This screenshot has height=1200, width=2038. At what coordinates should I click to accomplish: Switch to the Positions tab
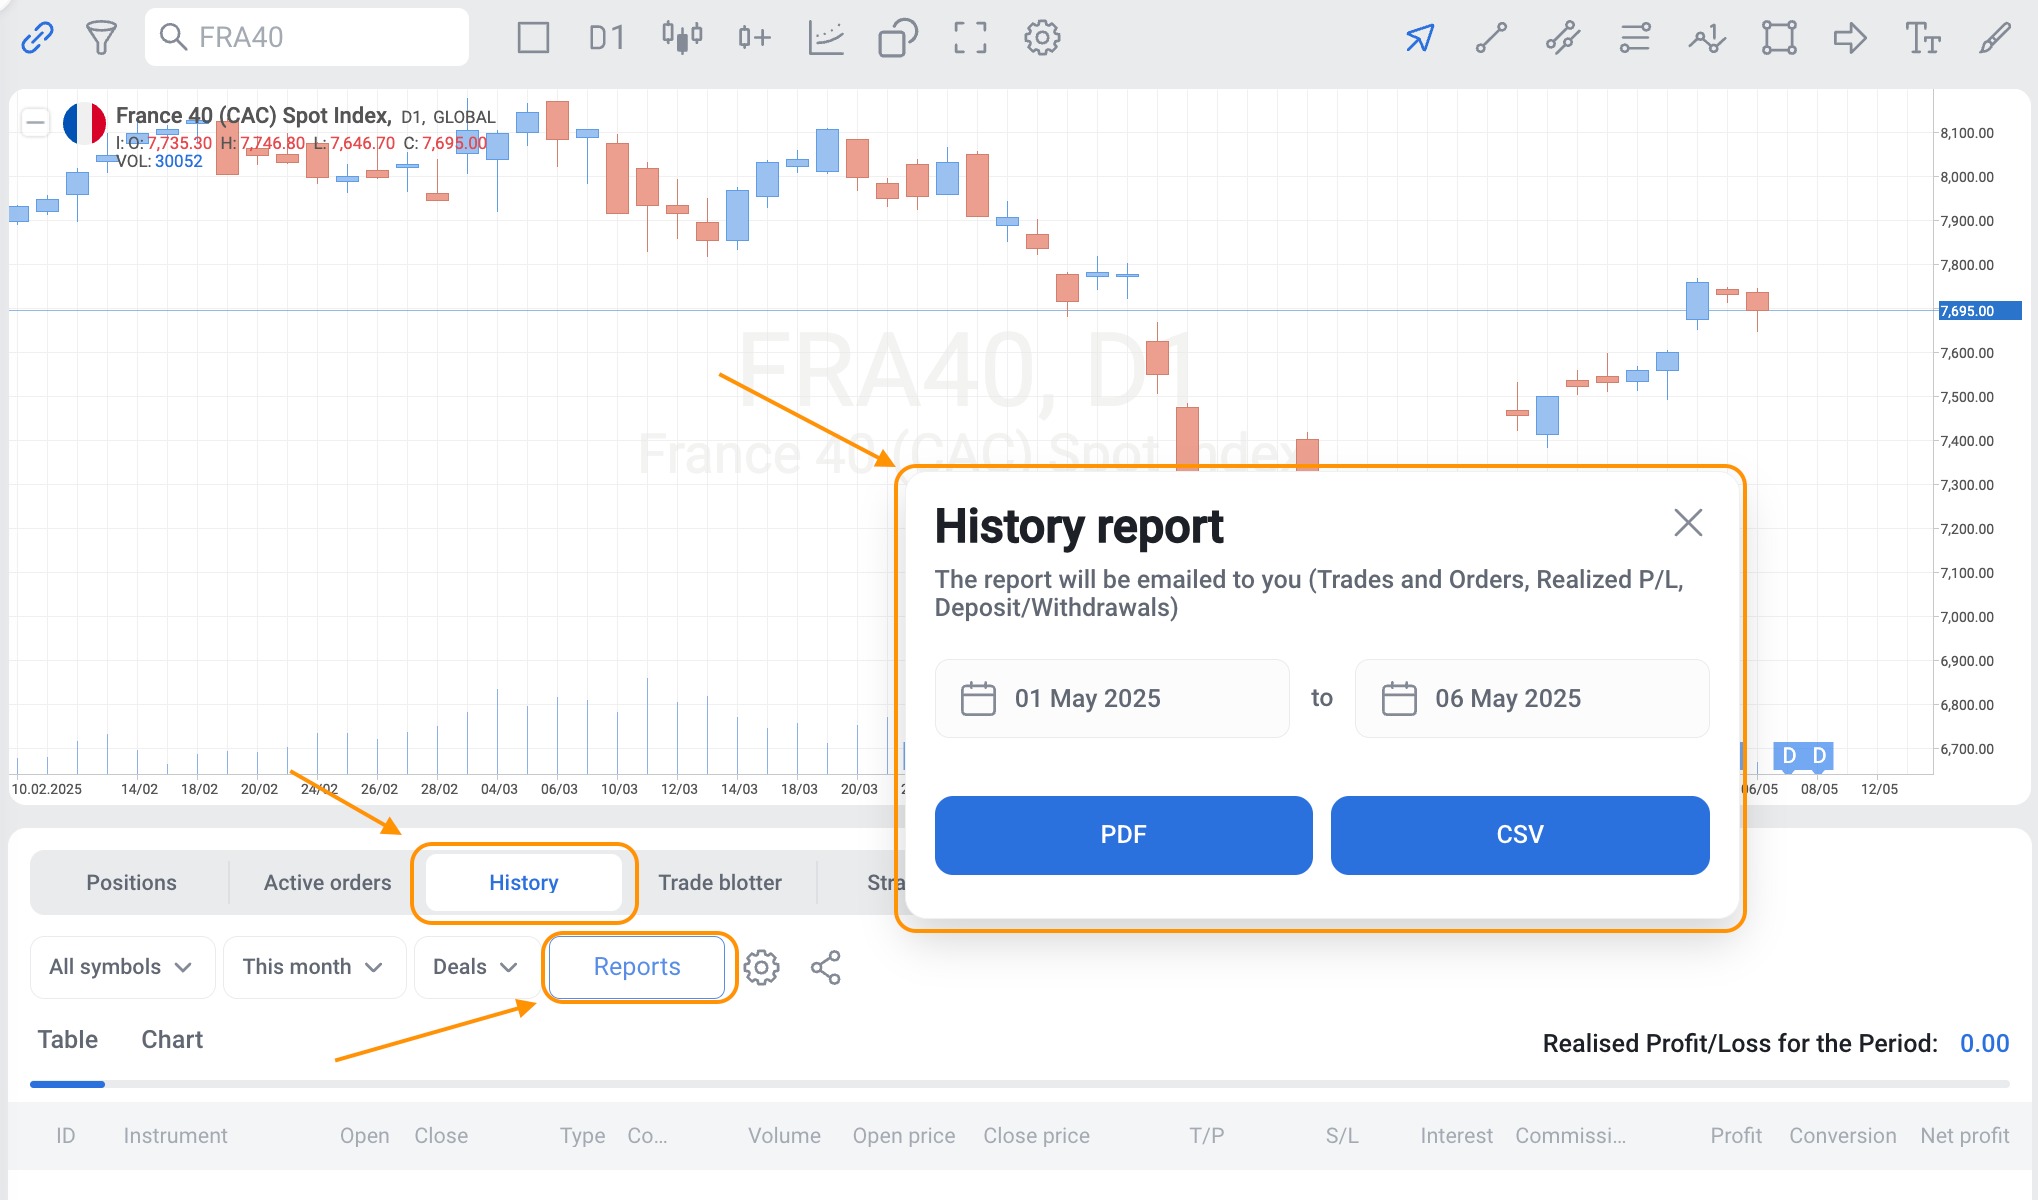pyautogui.click(x=131, y=883)
